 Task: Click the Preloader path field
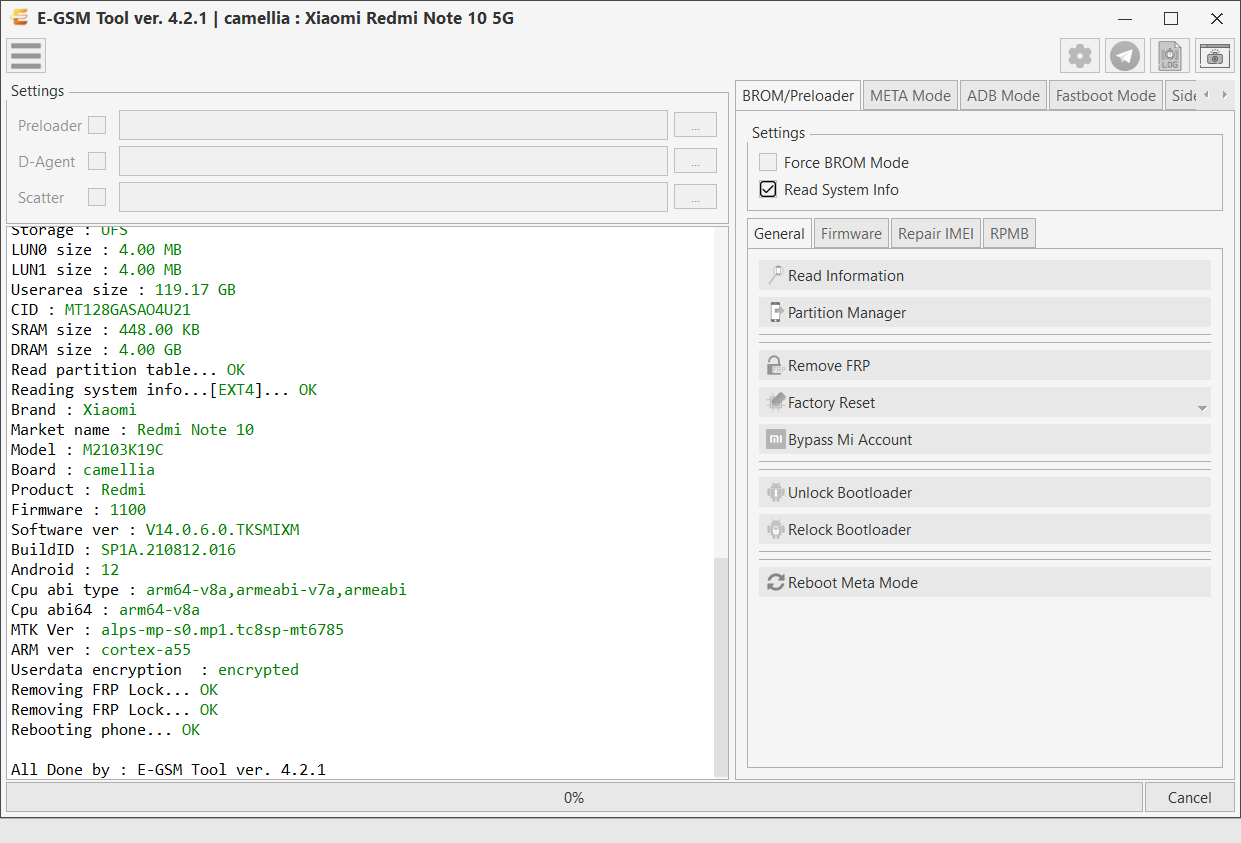[x=393, y=125]
